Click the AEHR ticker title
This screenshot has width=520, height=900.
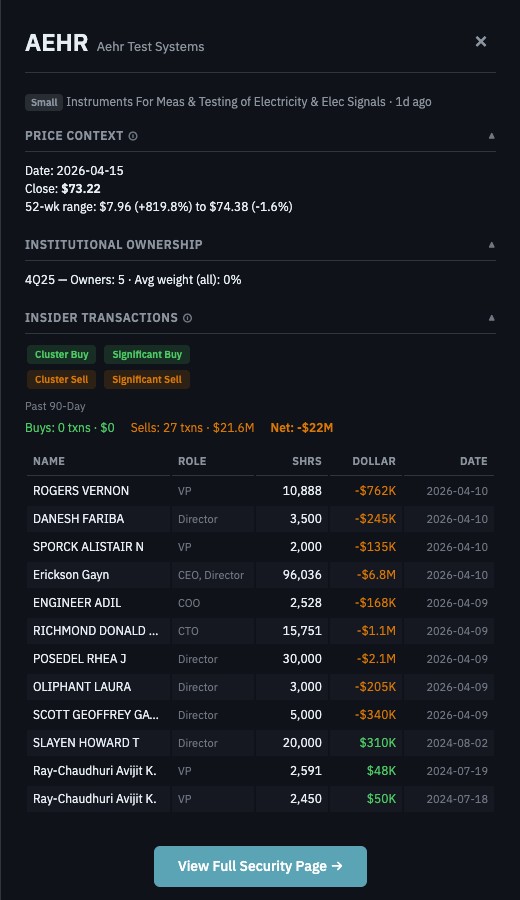(x=57, y=43)
